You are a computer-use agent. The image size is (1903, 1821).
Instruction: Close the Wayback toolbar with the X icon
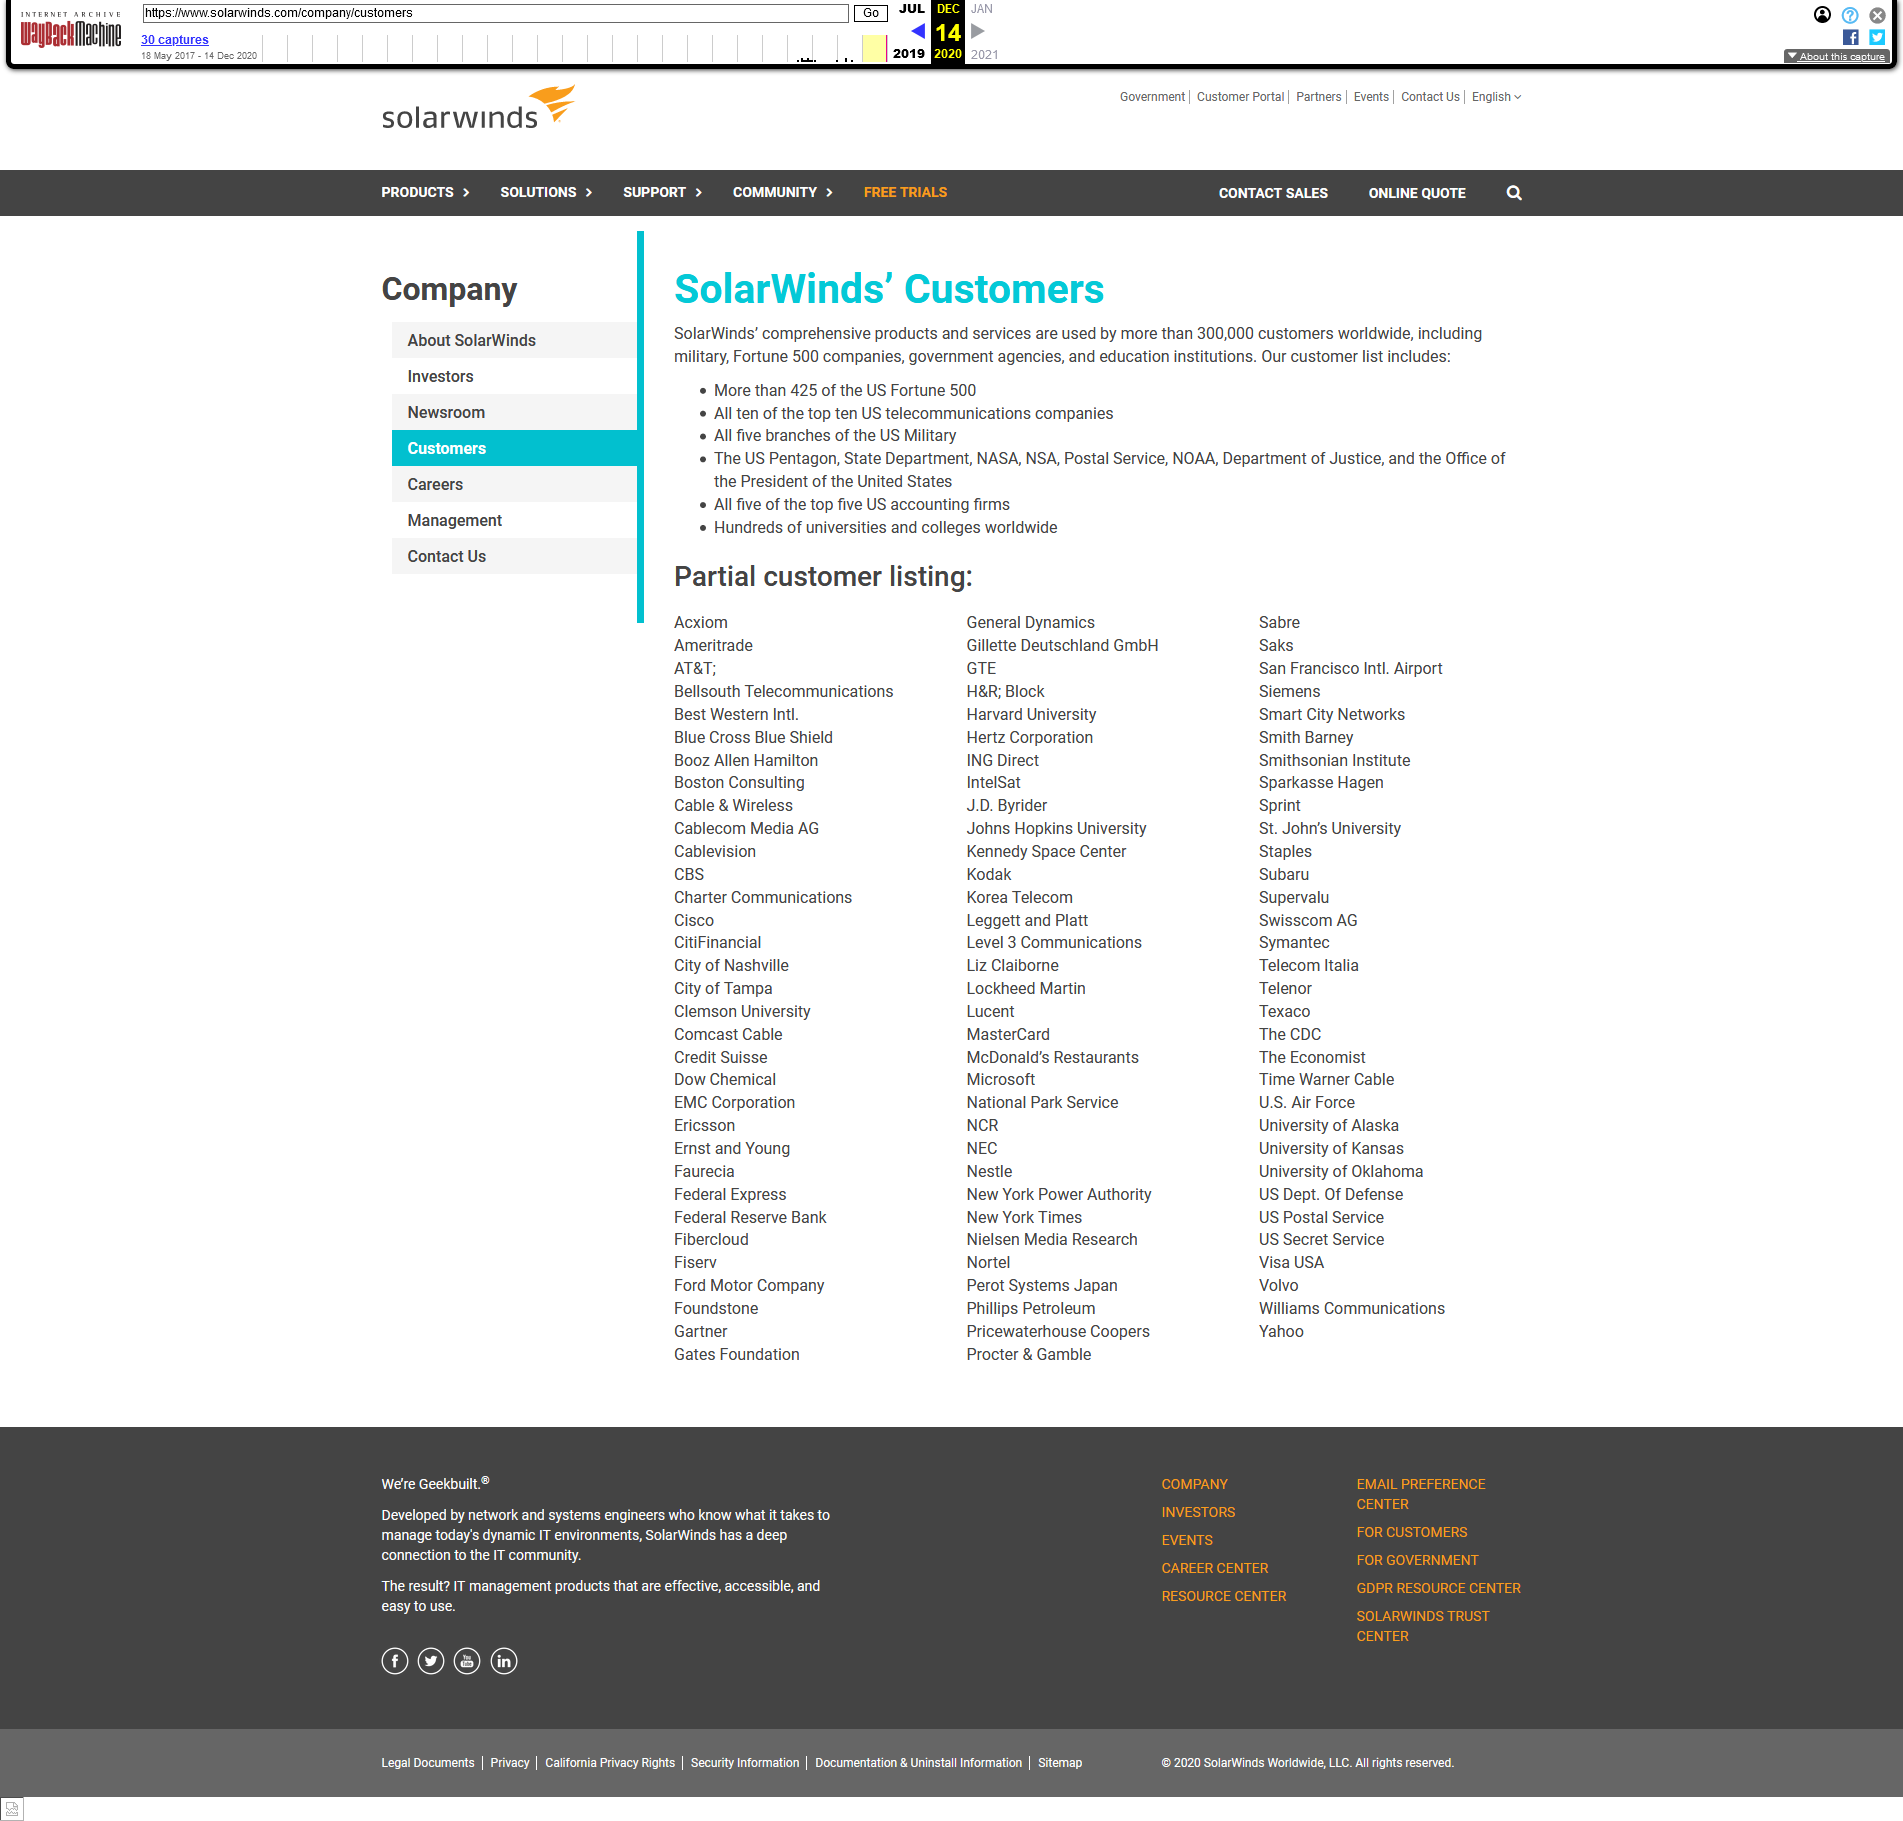(x=1877, y=15)
